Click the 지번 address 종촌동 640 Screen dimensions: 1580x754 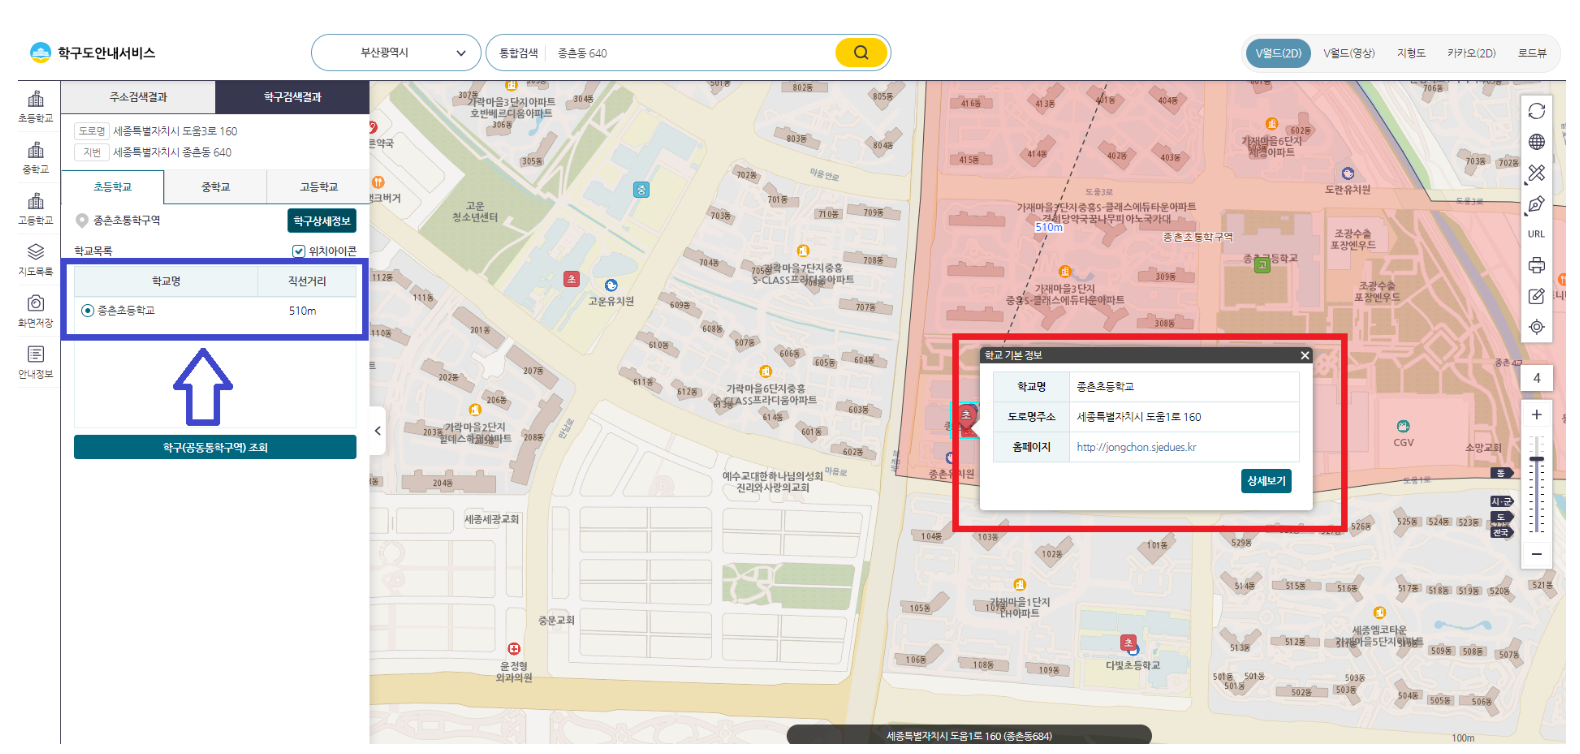click(x=172, y=152)
